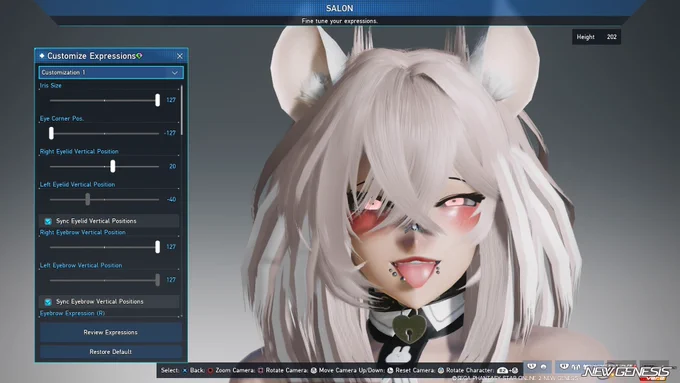Uncheck Sync Eyebrow Vertical Positions
Viewport: 680px width, 383px height.
point(48,302)
